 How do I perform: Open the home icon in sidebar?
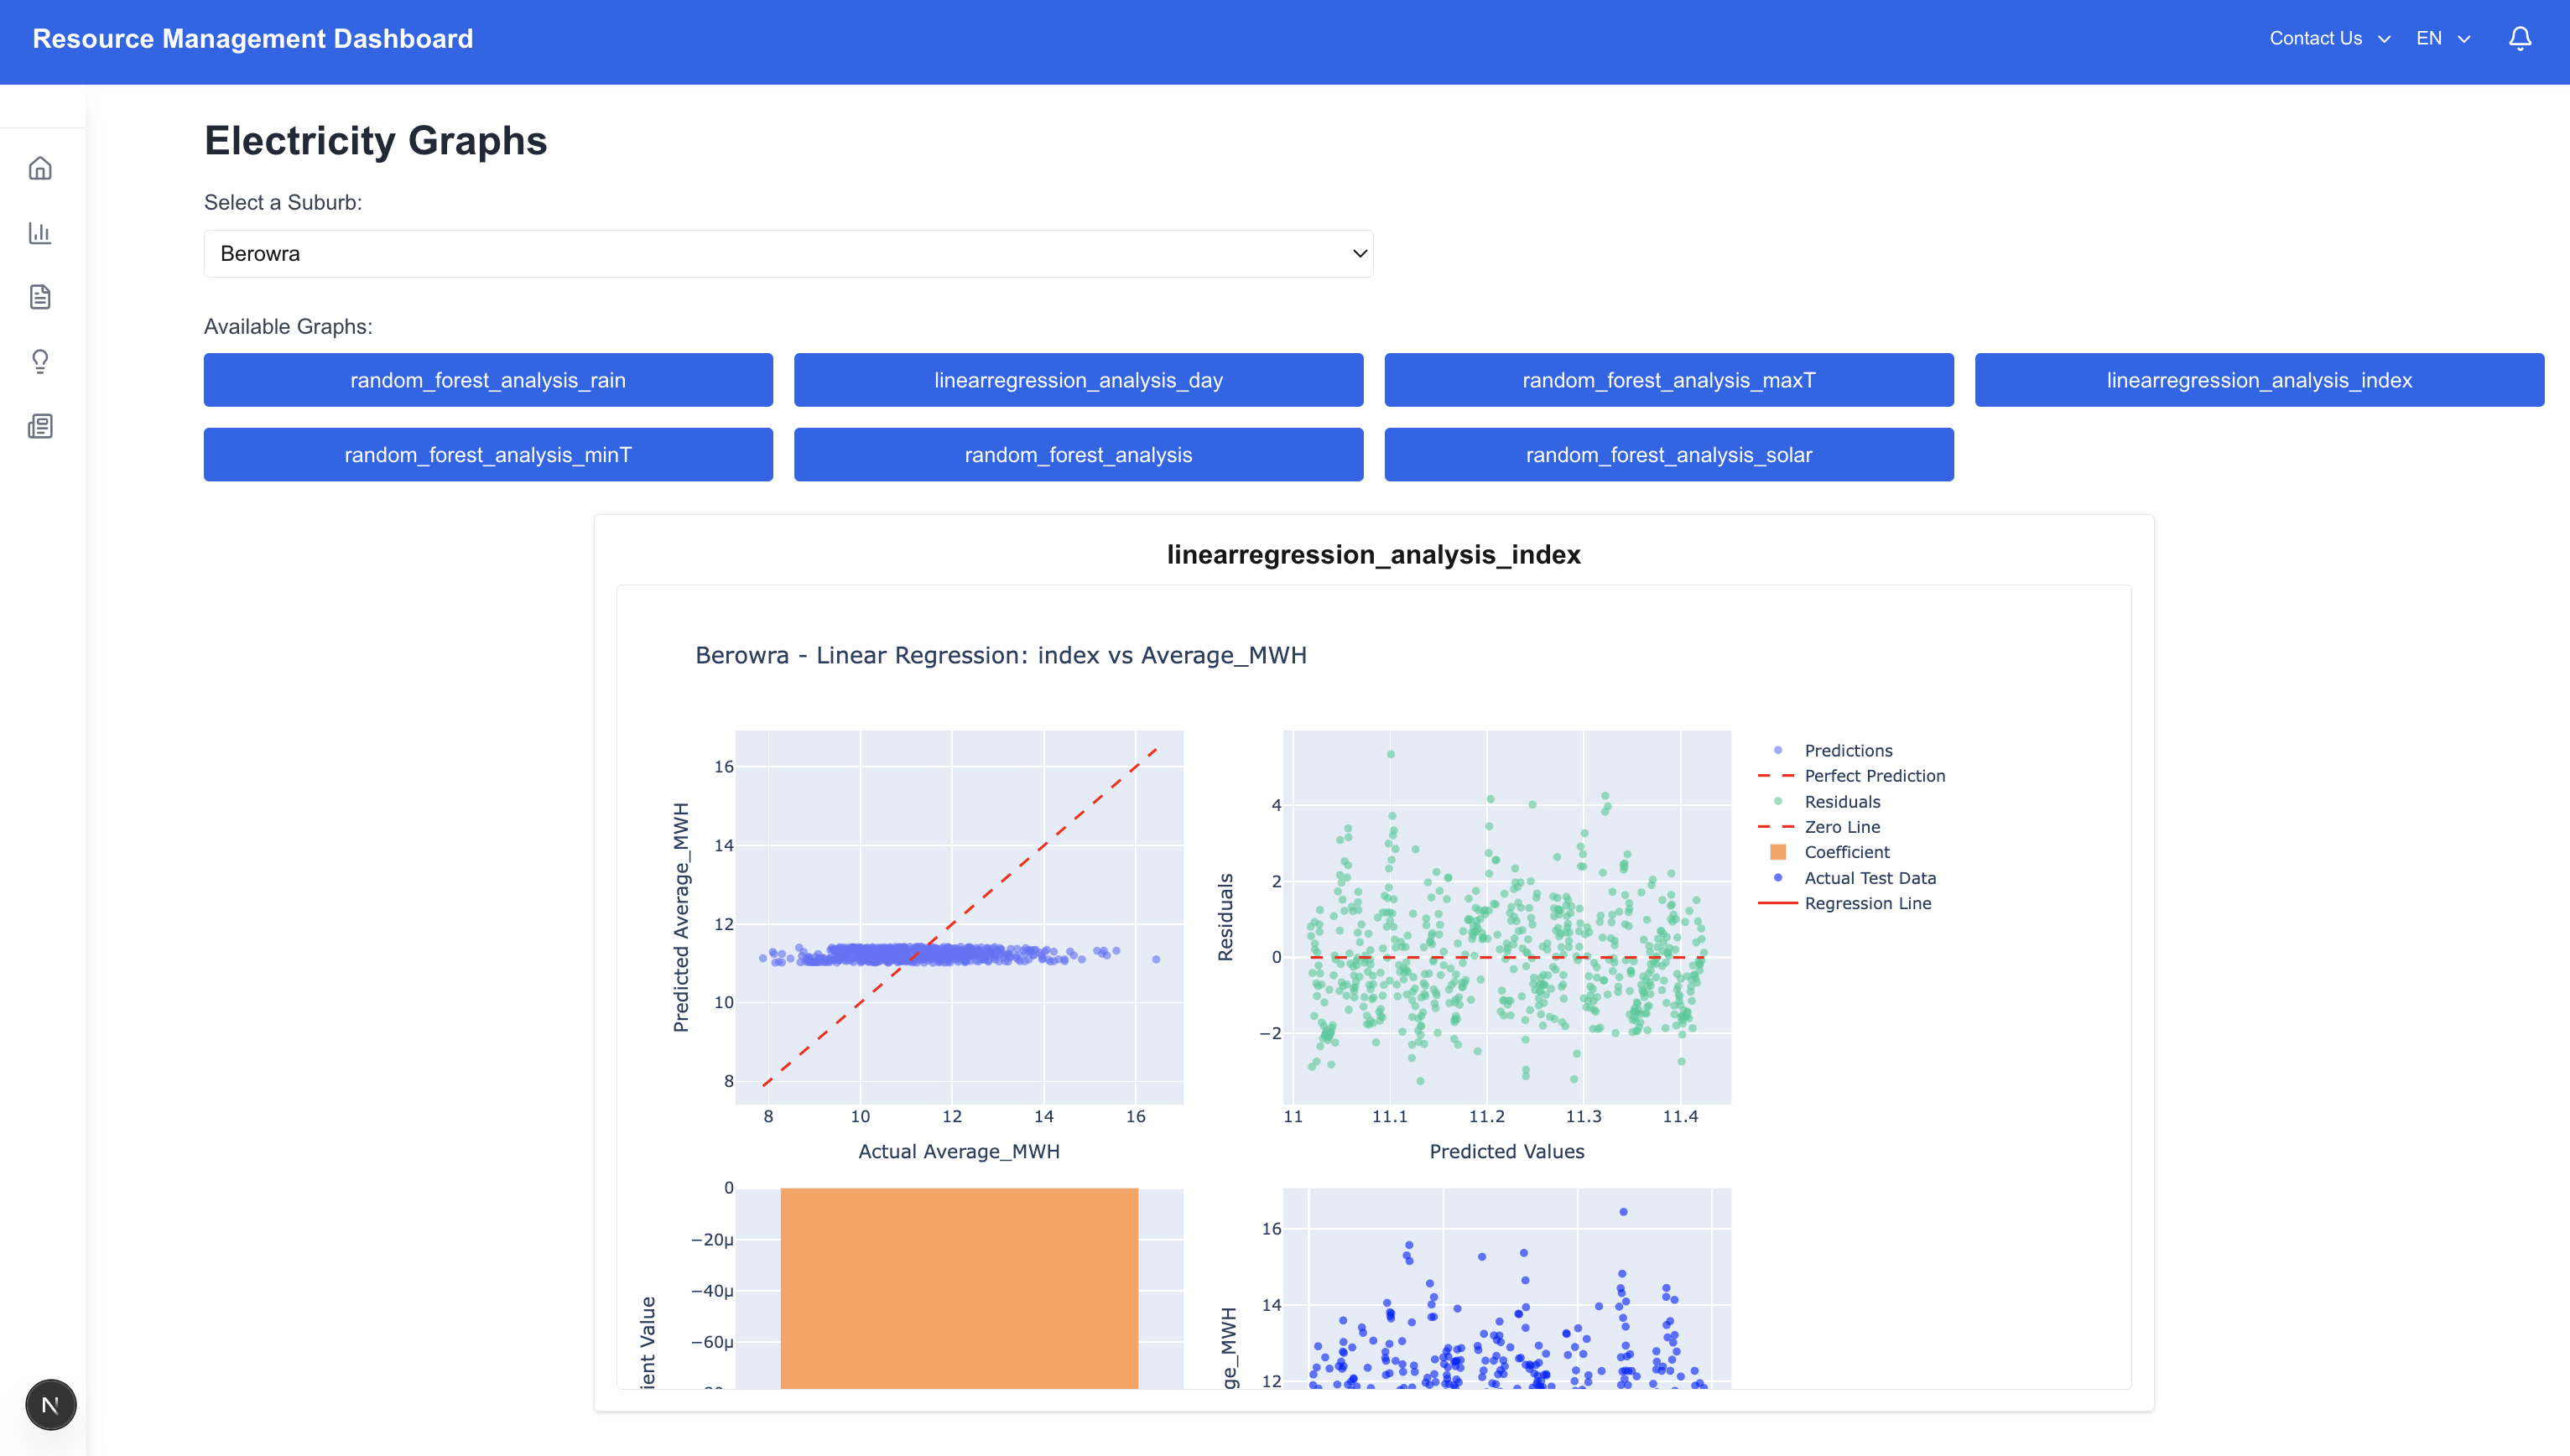40,168
